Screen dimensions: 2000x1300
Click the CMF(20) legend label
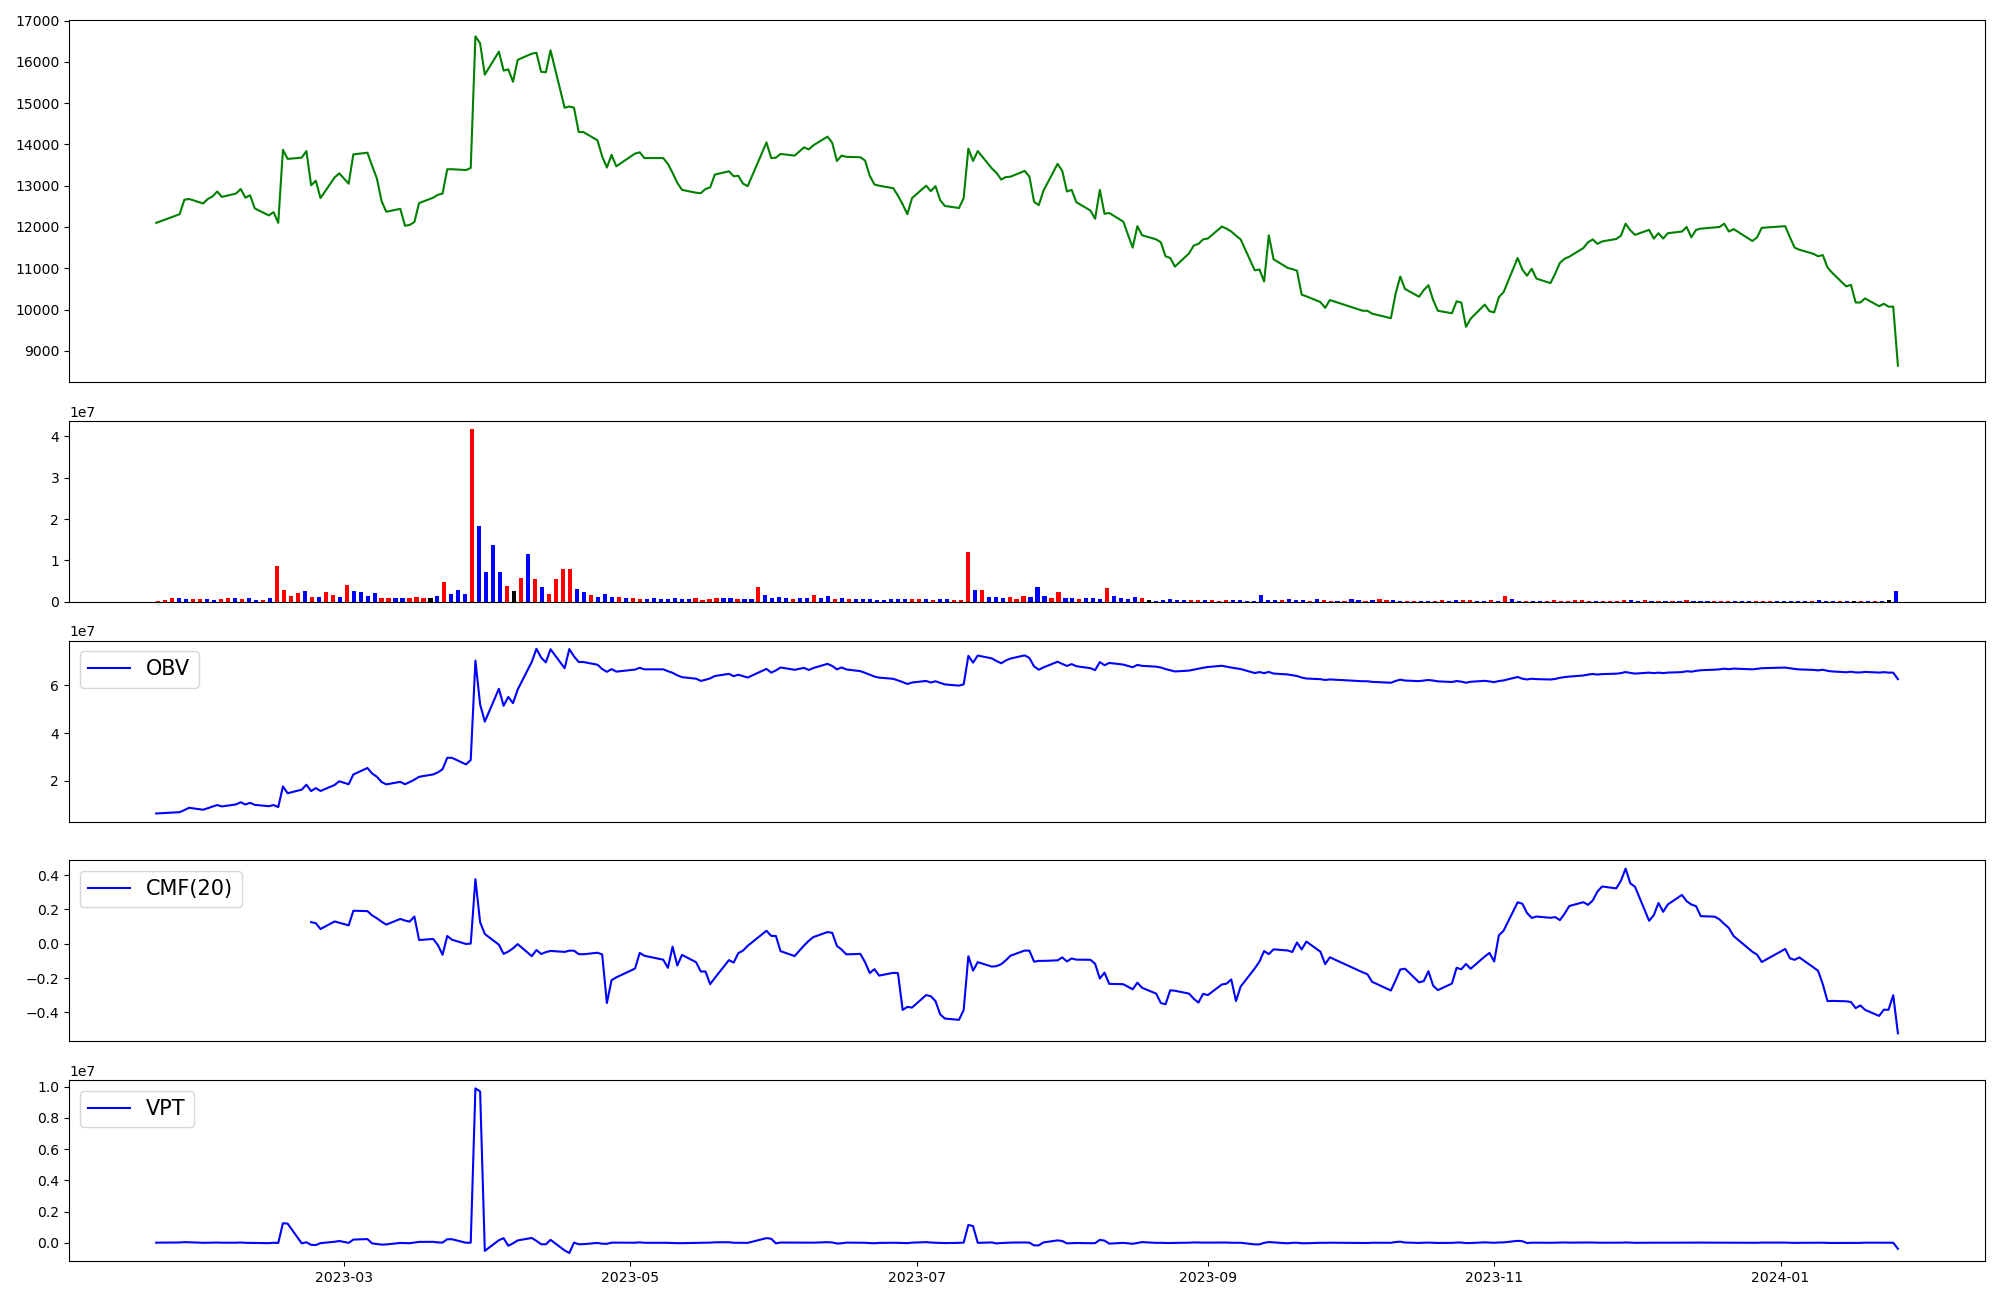tap(188, 888)
